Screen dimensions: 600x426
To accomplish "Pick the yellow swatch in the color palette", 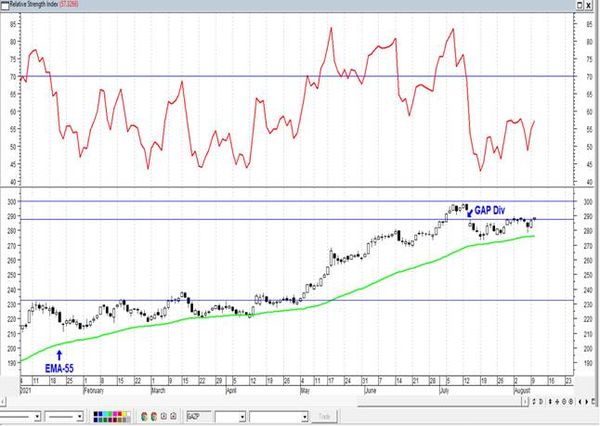I will (124, 414).
